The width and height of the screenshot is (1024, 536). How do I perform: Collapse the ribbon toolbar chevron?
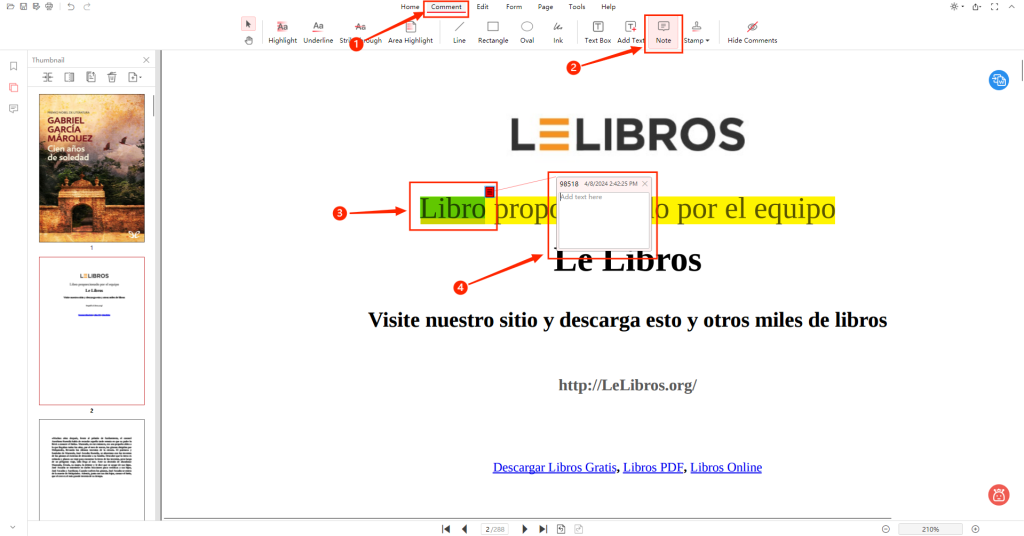[1014, 7]
